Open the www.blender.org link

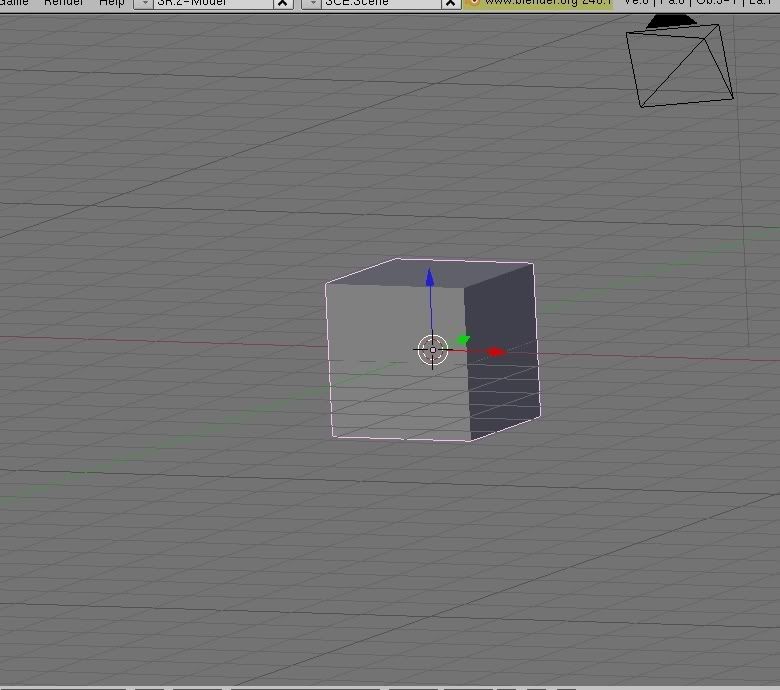pyautogui.click(x=539, y=3)
